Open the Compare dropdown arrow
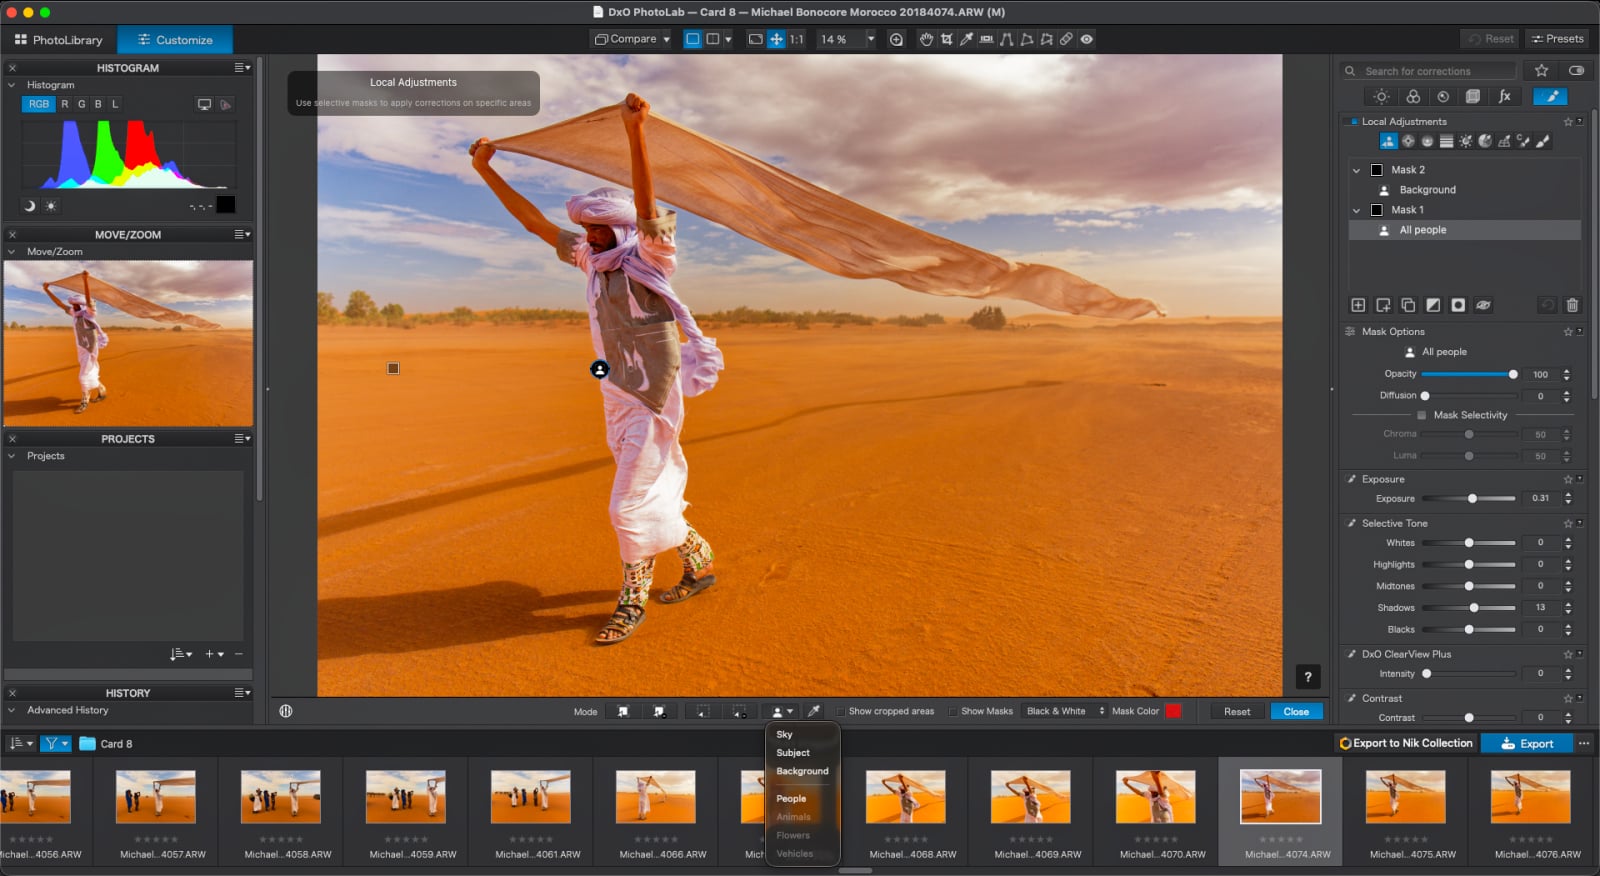Image resolution: width=1600 pixels, height=876 pixels. click(x=666, y=39)
